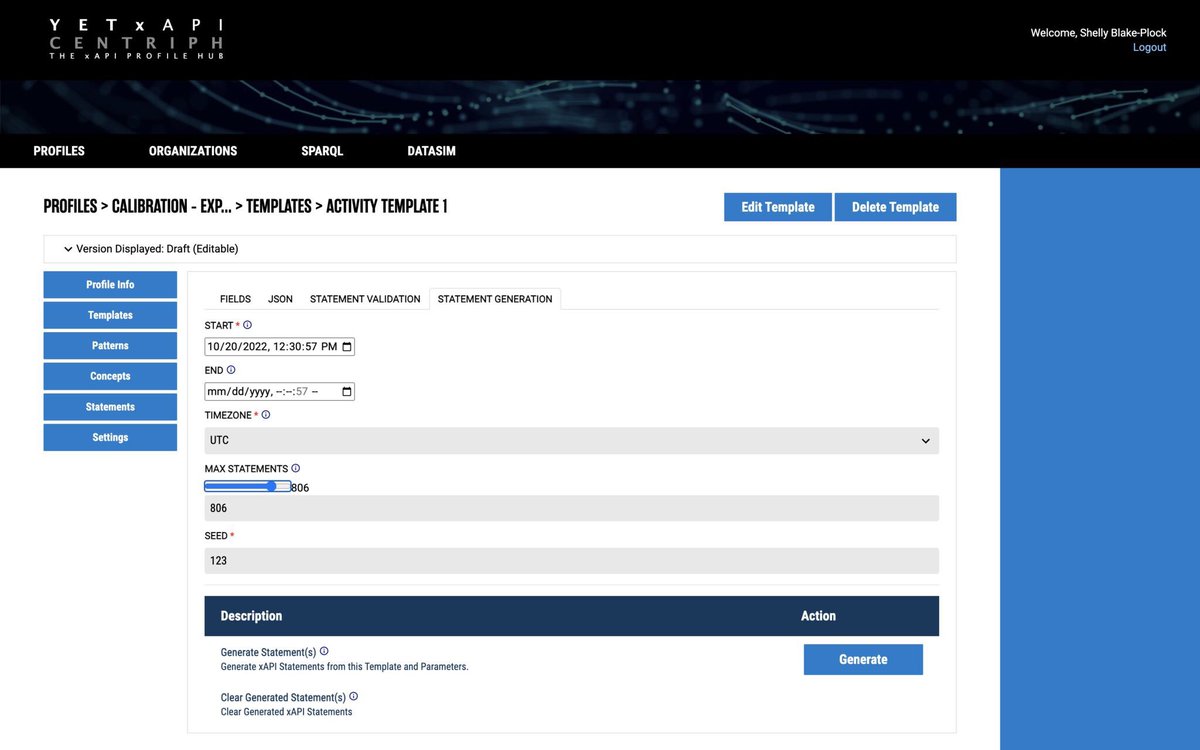Image resolution: width=1200 pixels, height=750 pixels.
Task: Open the ORGANIZATIONS menu
Action: 193,151
